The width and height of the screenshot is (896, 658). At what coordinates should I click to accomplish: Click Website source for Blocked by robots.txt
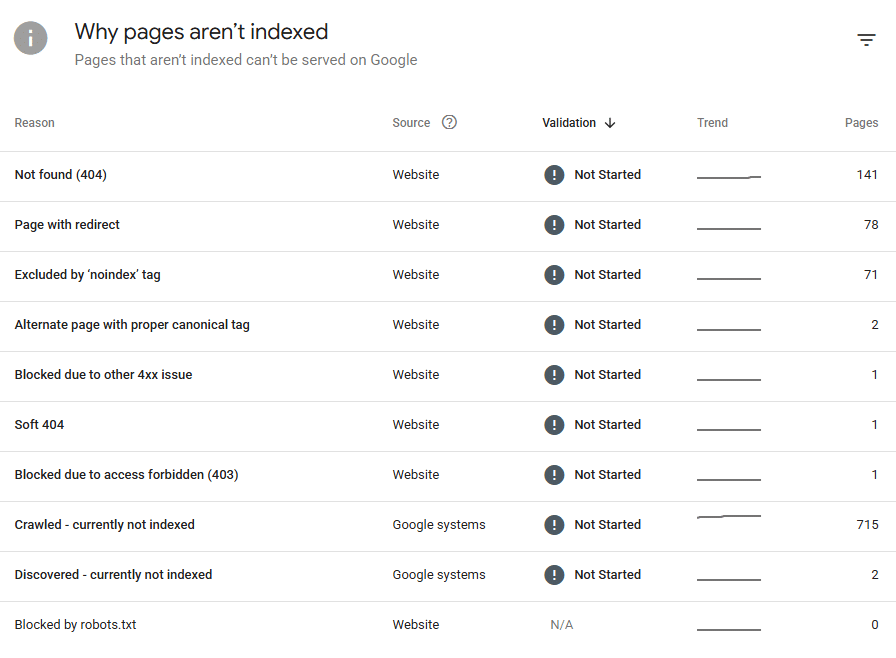(415, 625)
